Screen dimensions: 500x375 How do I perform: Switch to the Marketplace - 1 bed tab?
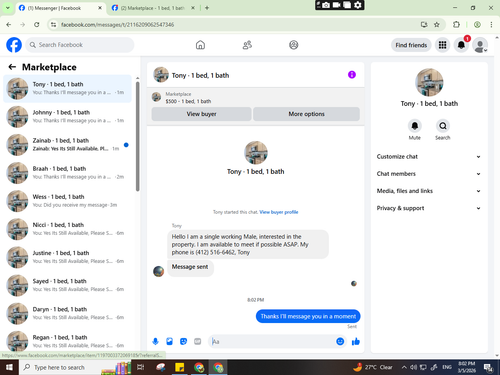pos(153,8)
